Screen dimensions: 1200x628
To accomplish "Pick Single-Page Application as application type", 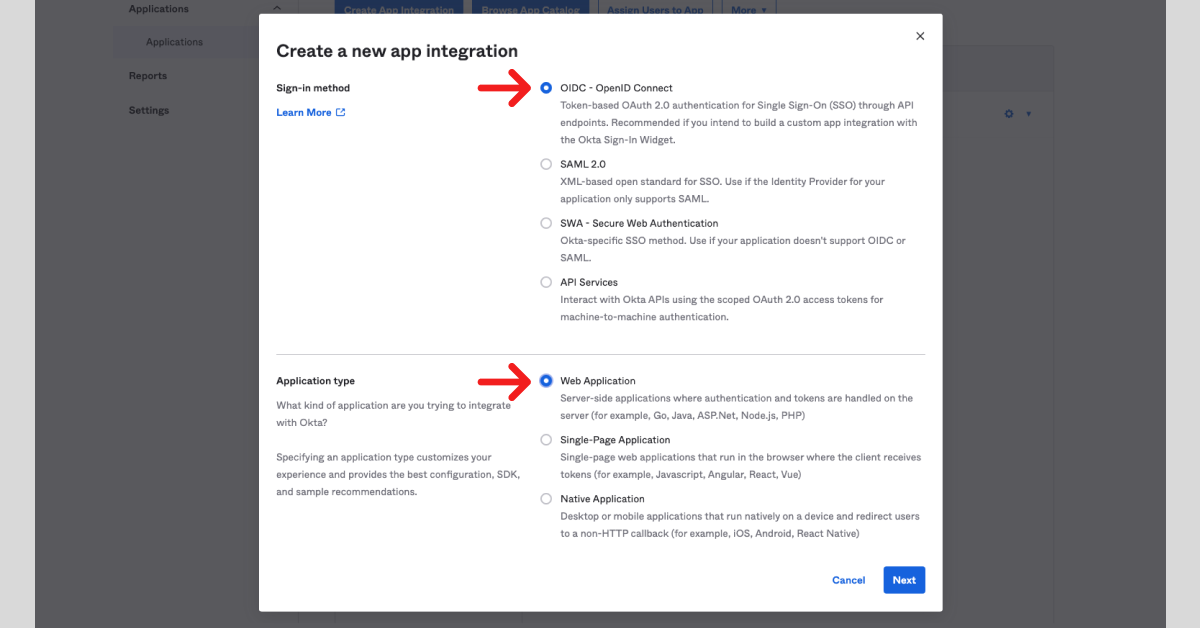I will [546, 439].
